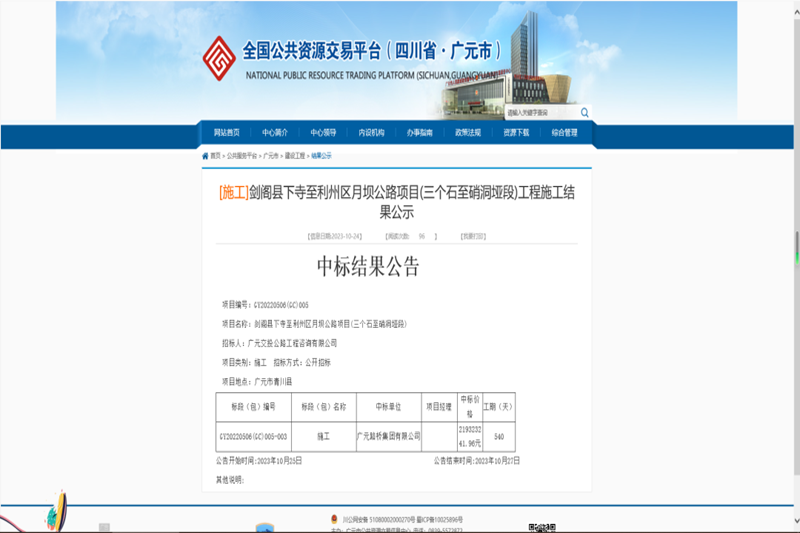This screenshot has width=800, height=533.
Task: Open the 中心简介 navigation menu
Action: (x=275, y=133)
